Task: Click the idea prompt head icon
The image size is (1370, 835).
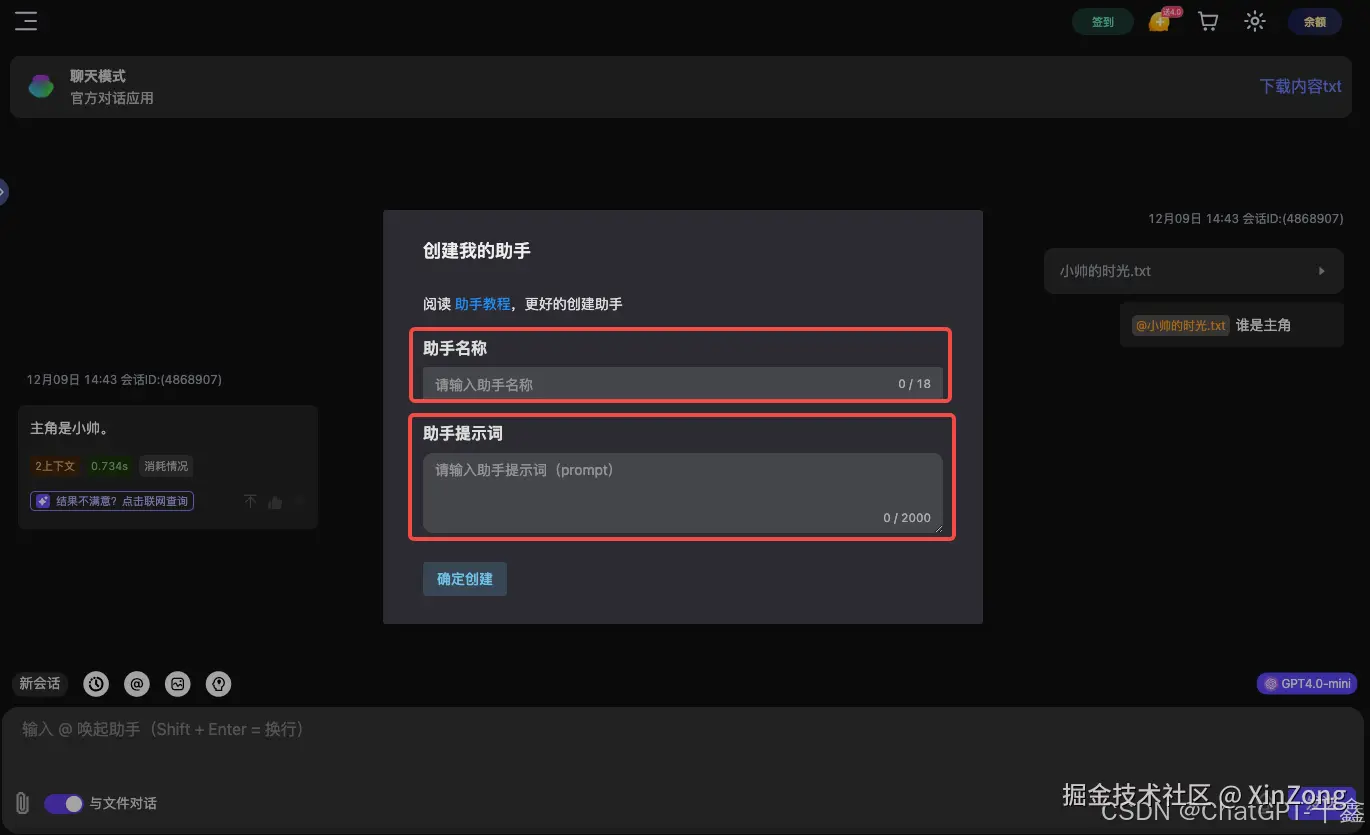Action: (x=218, y=684)
